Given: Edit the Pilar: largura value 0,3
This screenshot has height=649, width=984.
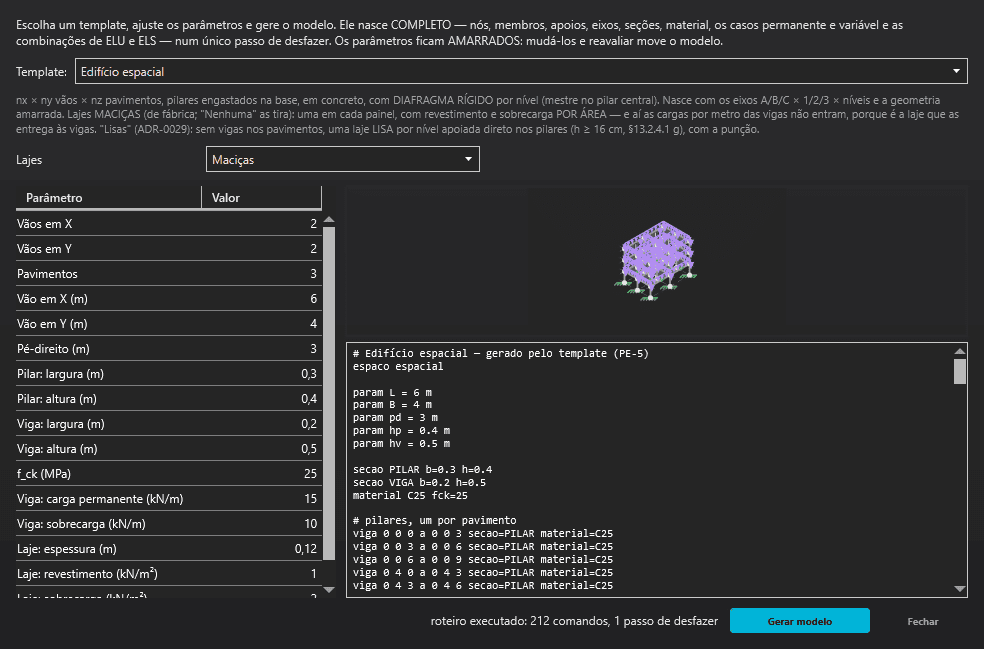Looking at the screenshot, I should point(262,373).
